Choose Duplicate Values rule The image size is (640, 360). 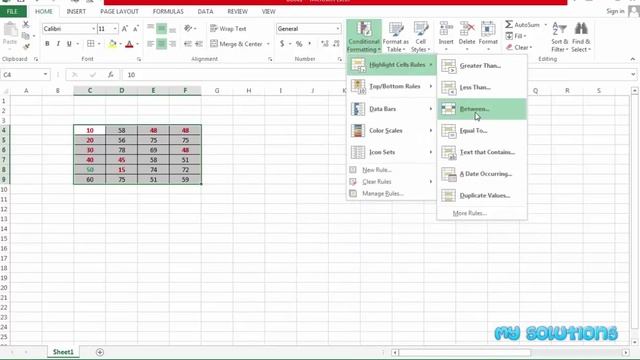pos(482,196)
